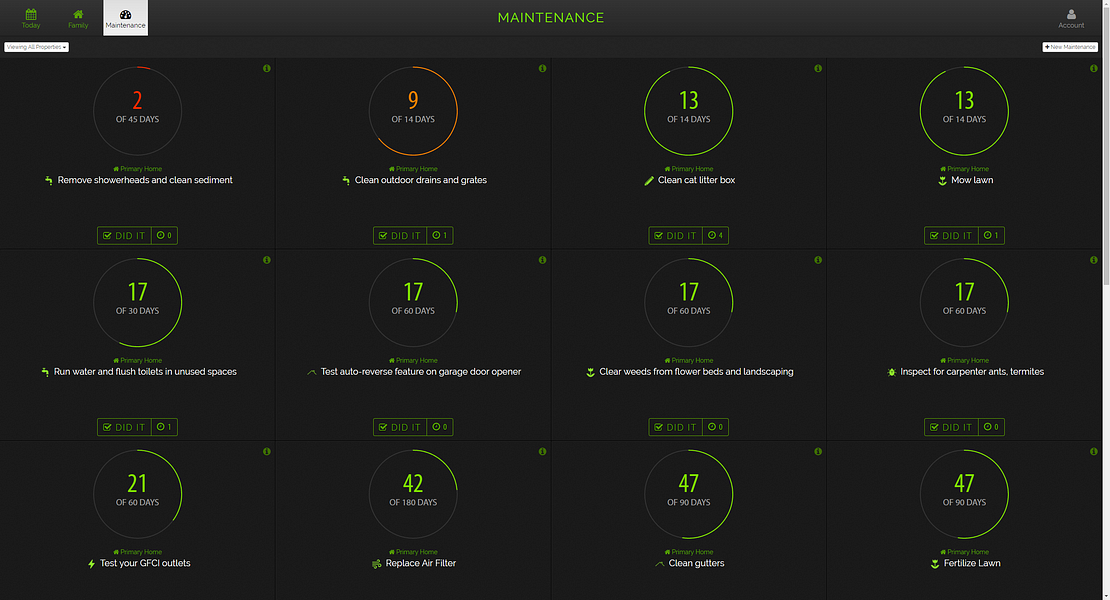Open history count on Remove showerheads card
The height and width of the screenshot is (600, 1110).
click(164, 236)
